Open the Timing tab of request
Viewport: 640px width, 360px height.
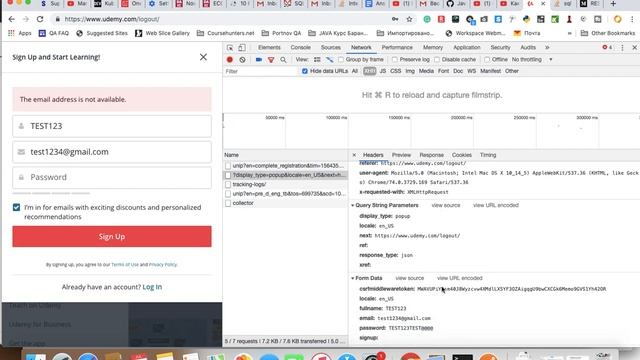click(x=488, y=155)
